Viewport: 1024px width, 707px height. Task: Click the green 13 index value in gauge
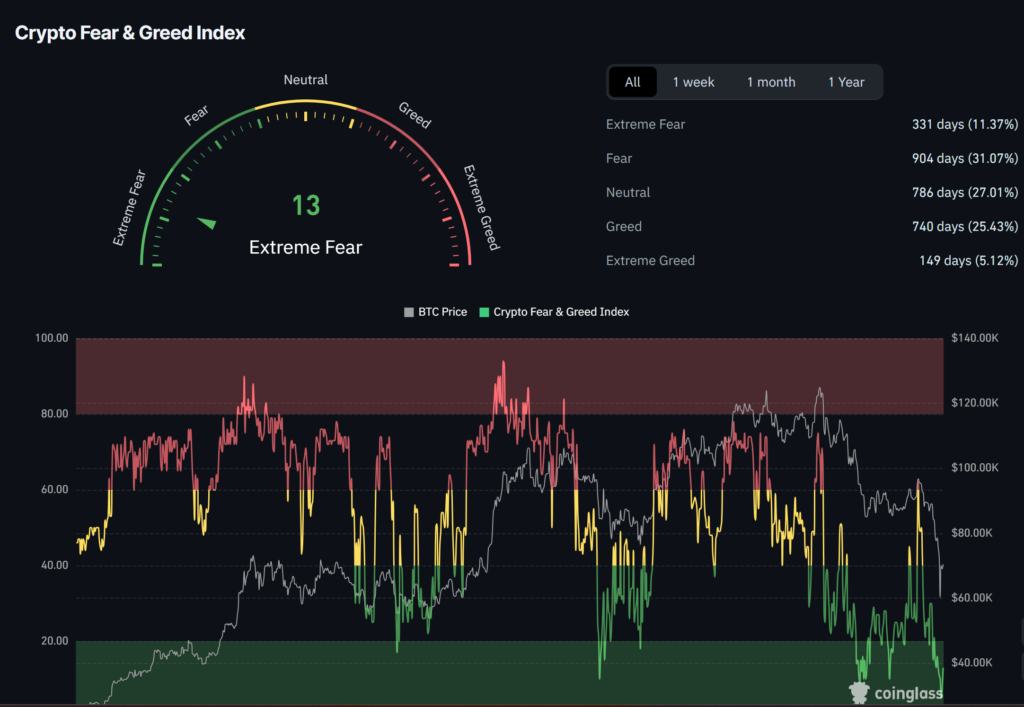306,206
